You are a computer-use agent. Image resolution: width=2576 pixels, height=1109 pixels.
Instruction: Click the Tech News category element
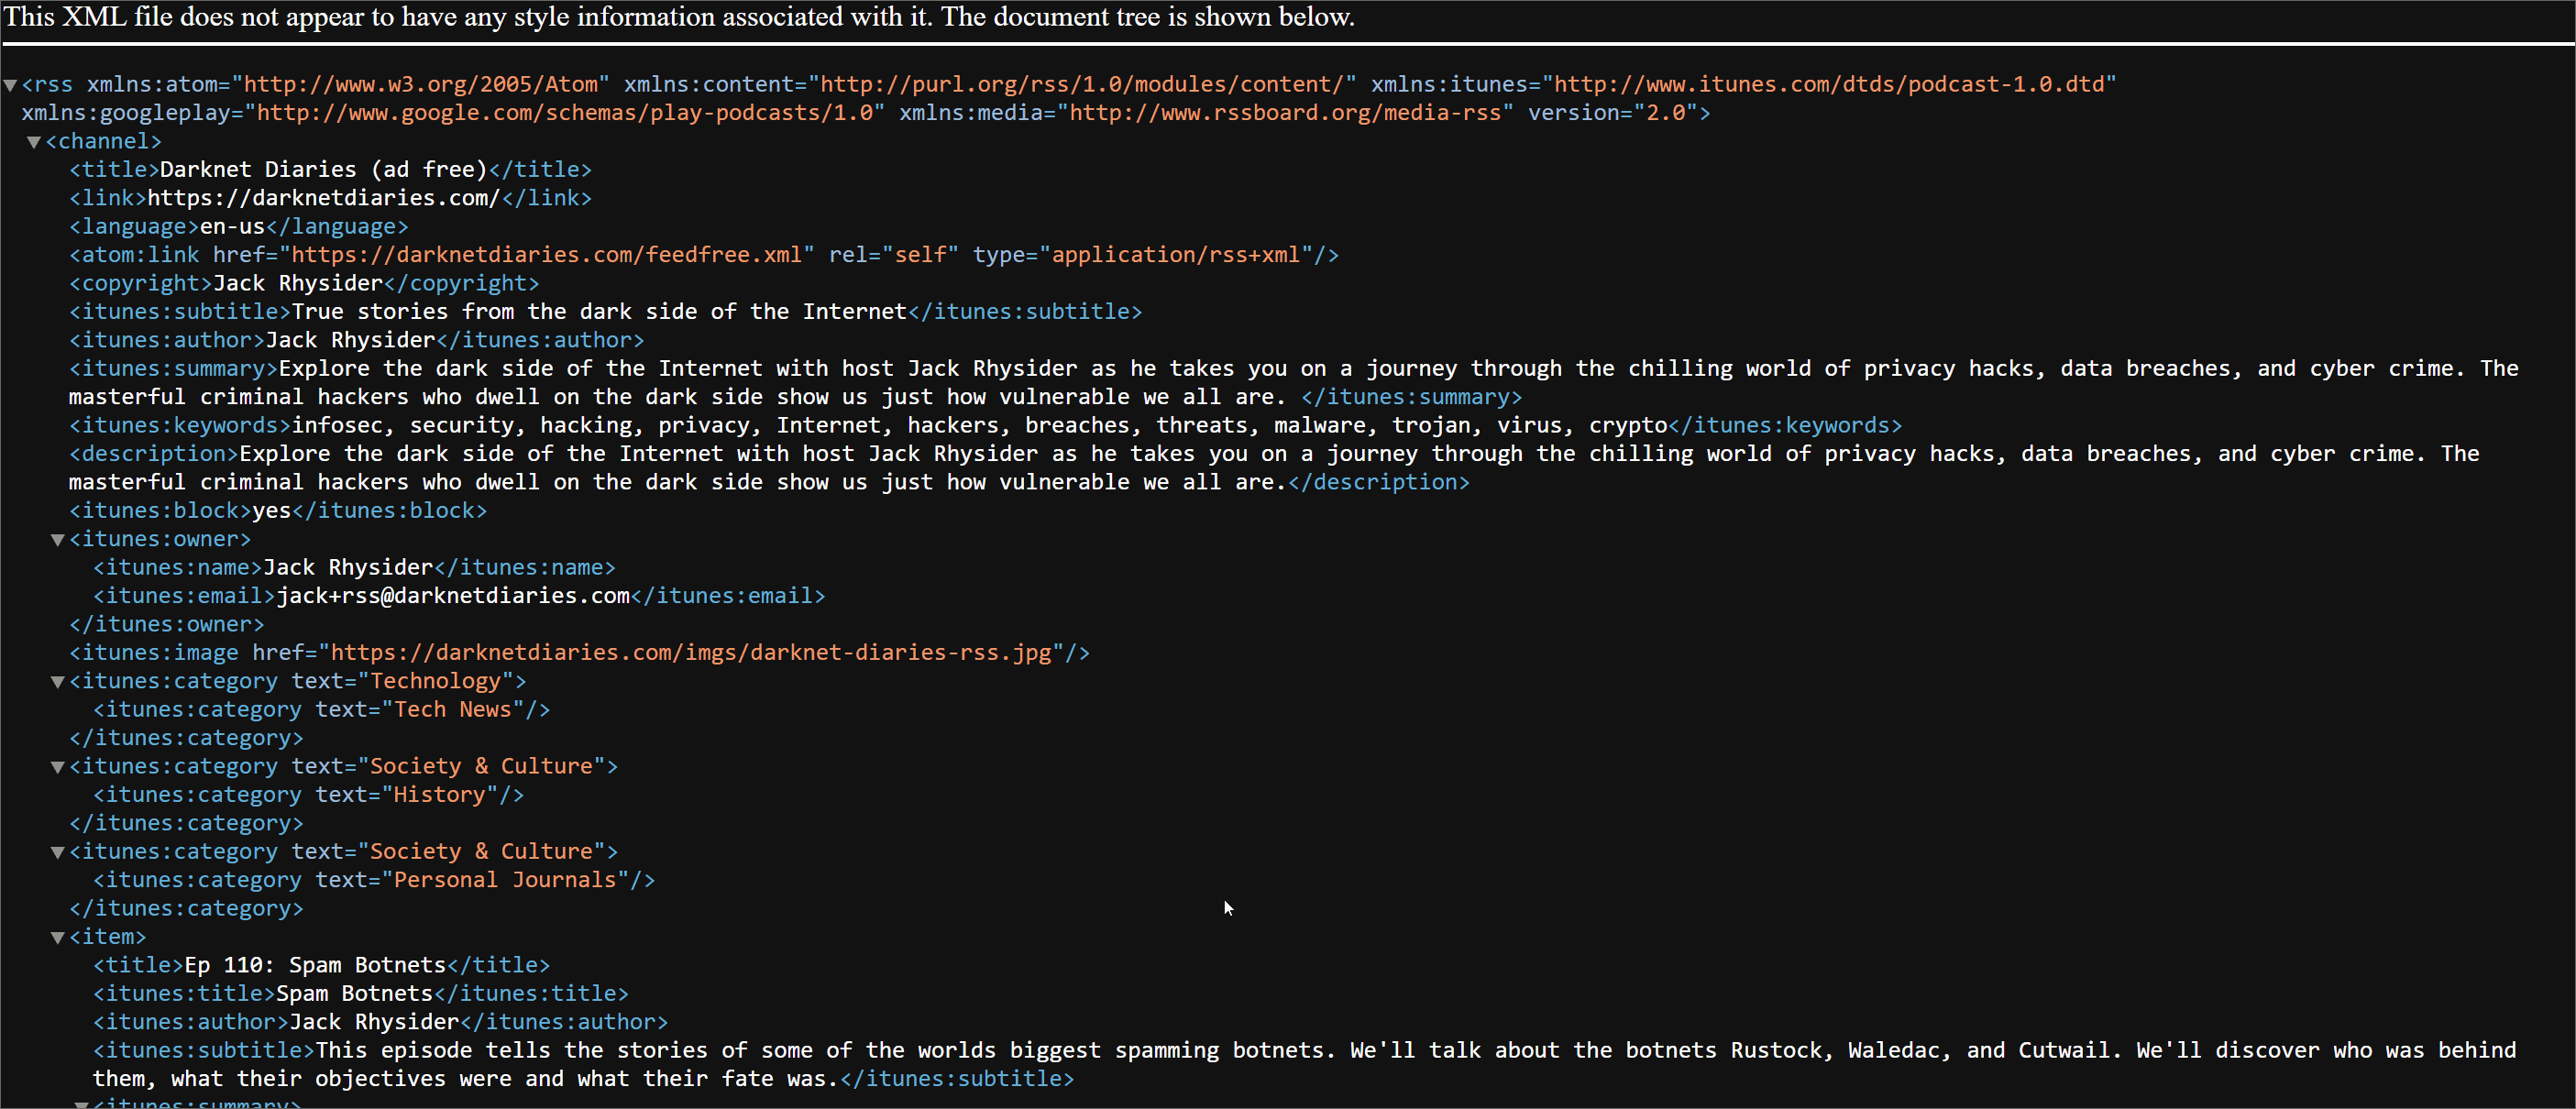tap(320, 710)
